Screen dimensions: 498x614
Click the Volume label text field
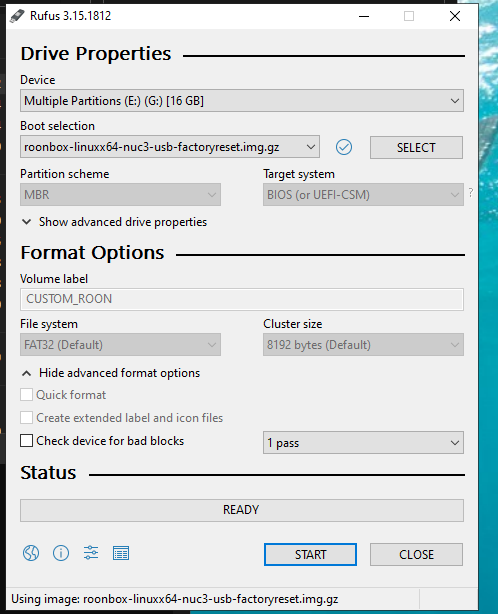point(242,300)
